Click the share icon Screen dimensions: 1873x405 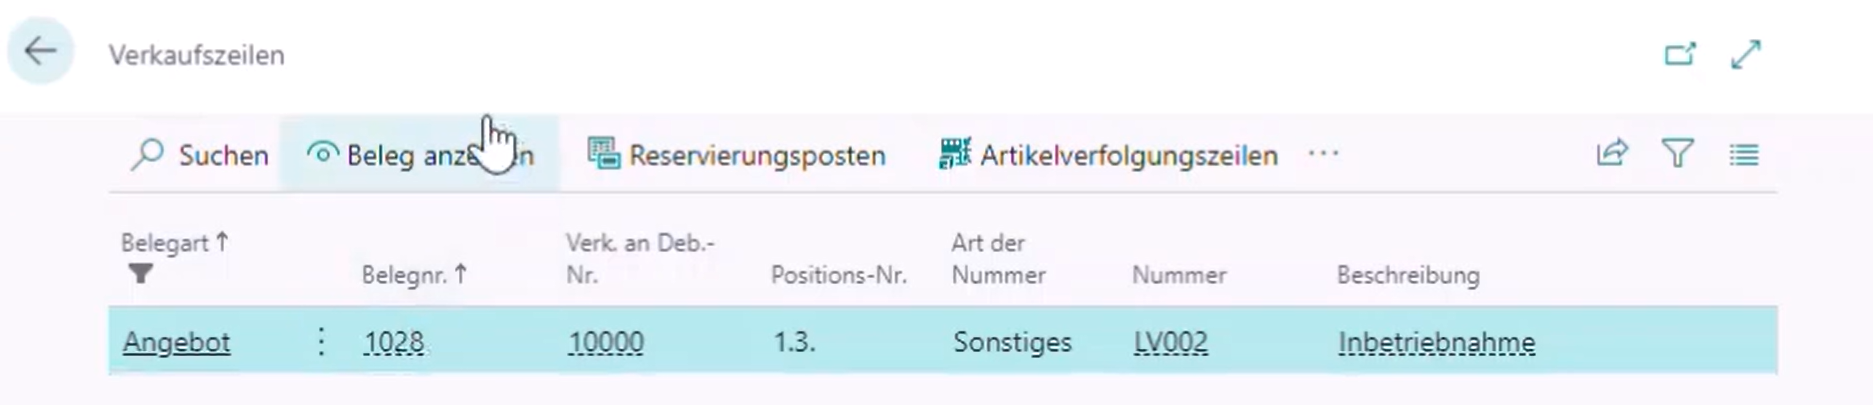tap(1612, 154)
